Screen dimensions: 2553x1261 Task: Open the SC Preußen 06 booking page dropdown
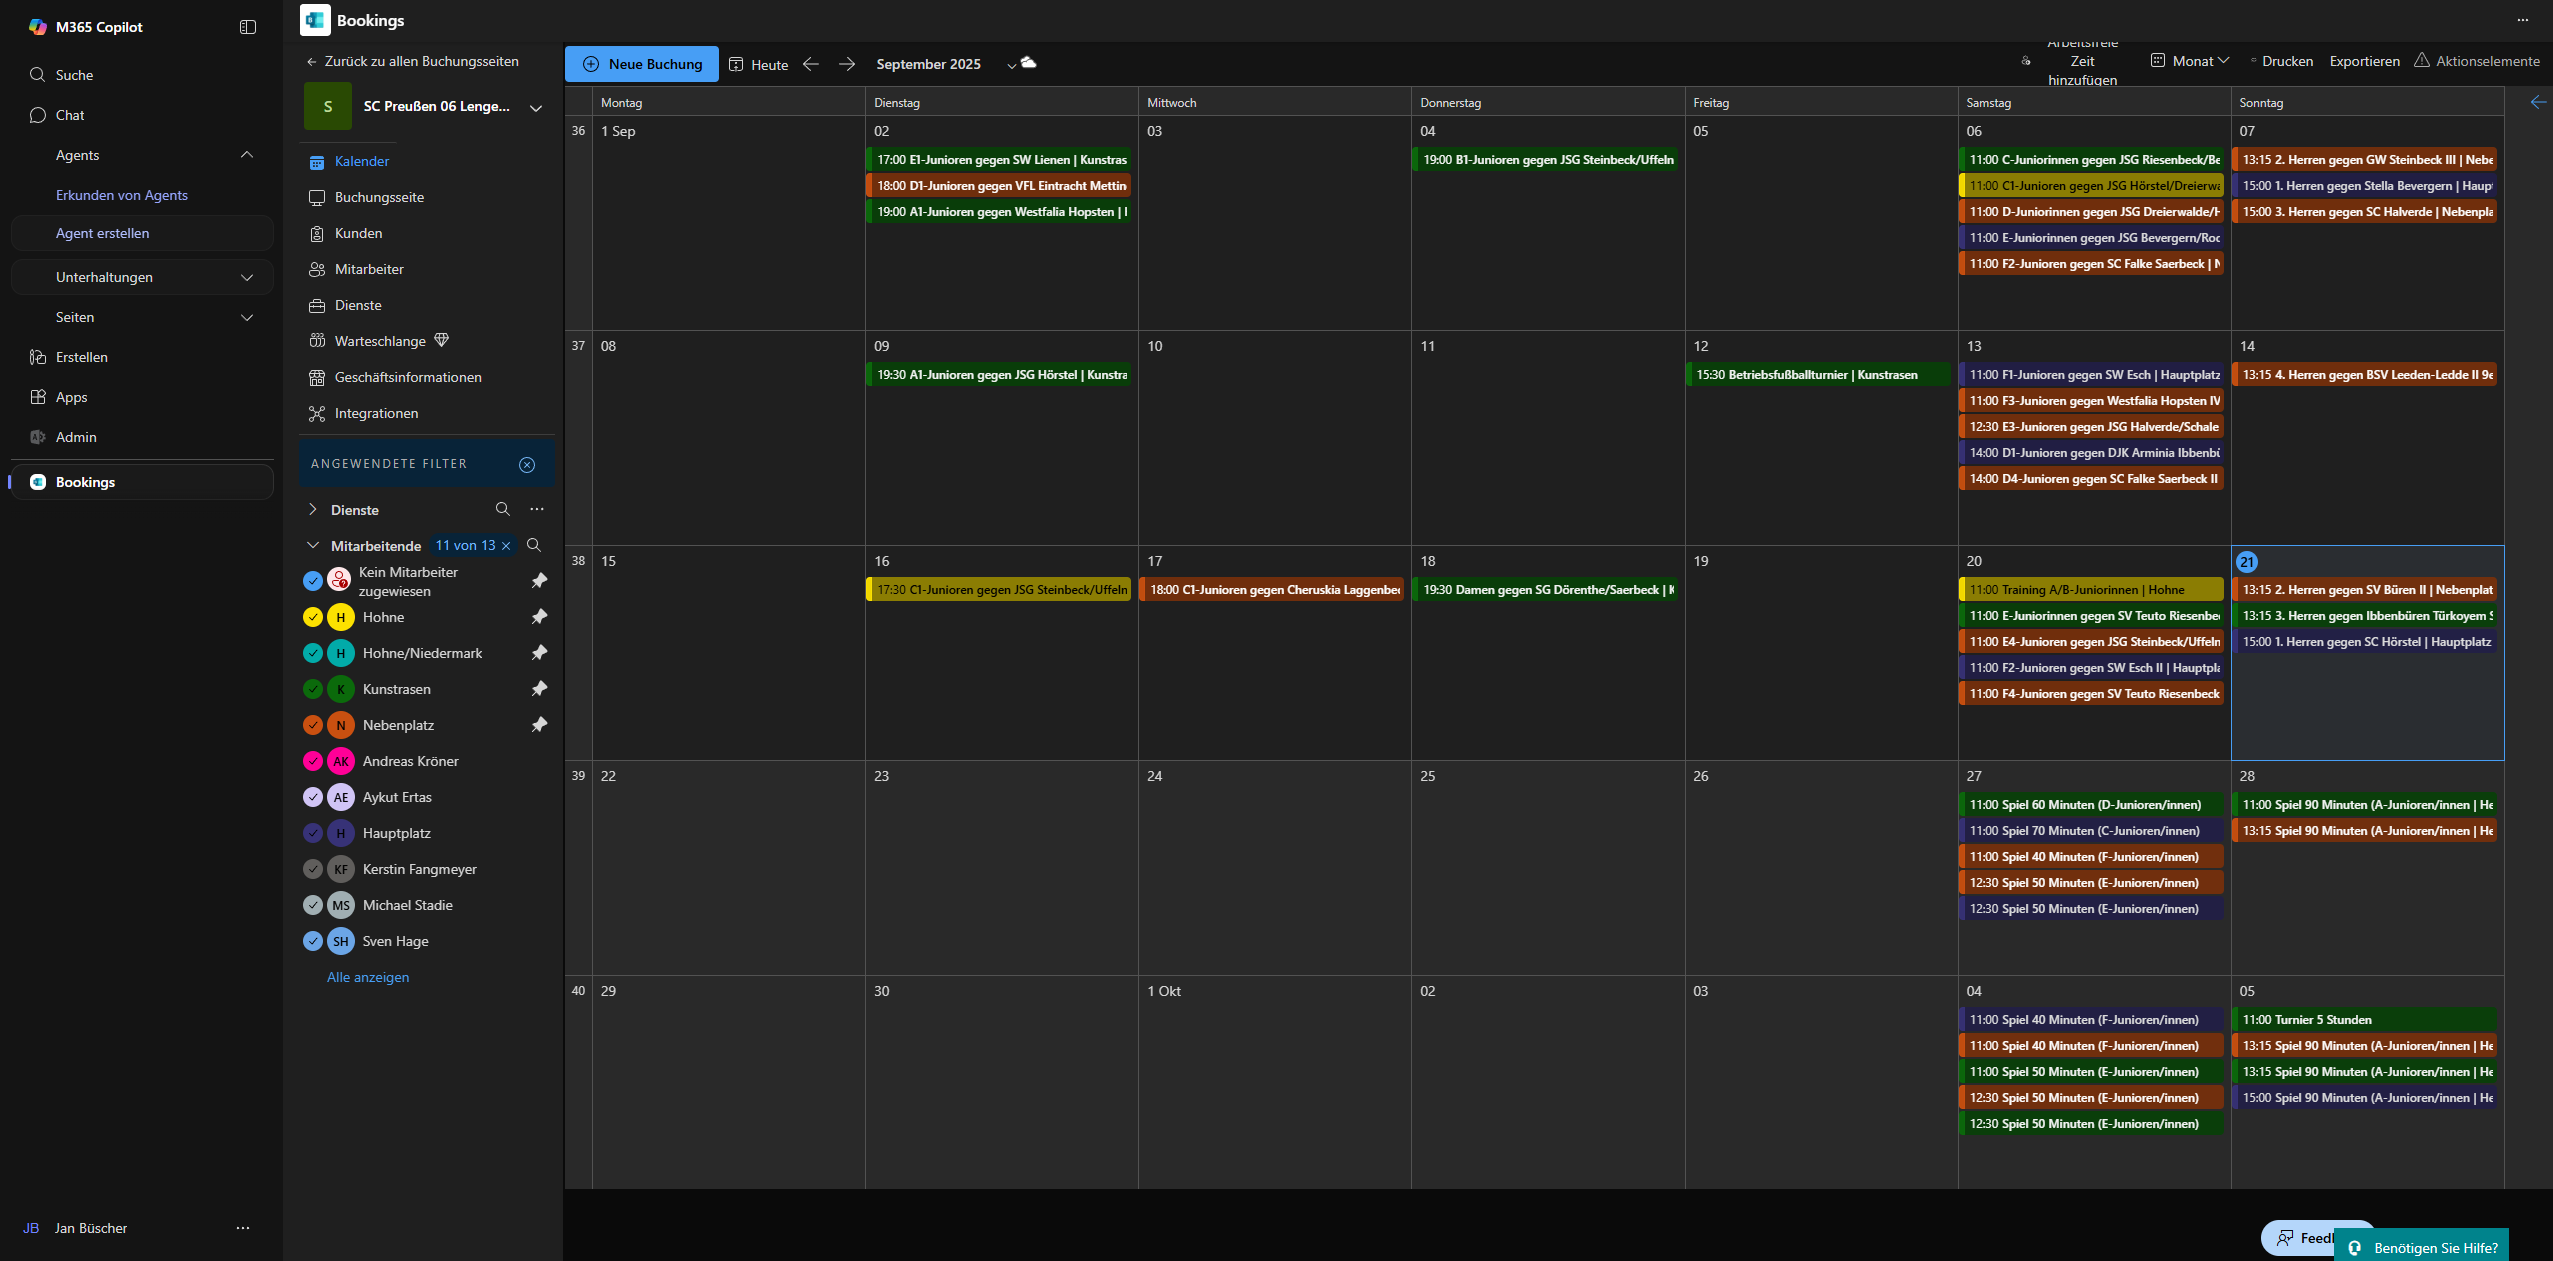tap(536, 108)
